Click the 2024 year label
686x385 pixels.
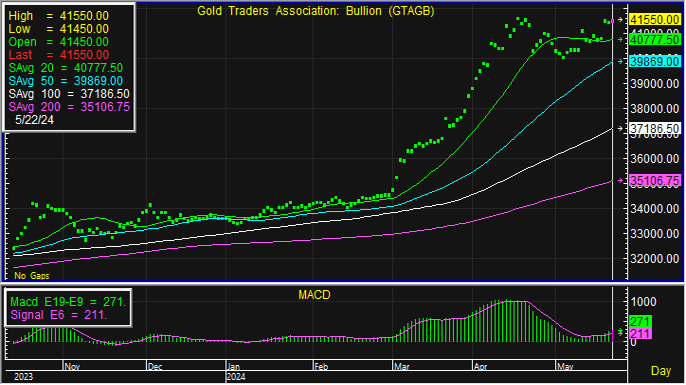(x=236, y=377)
